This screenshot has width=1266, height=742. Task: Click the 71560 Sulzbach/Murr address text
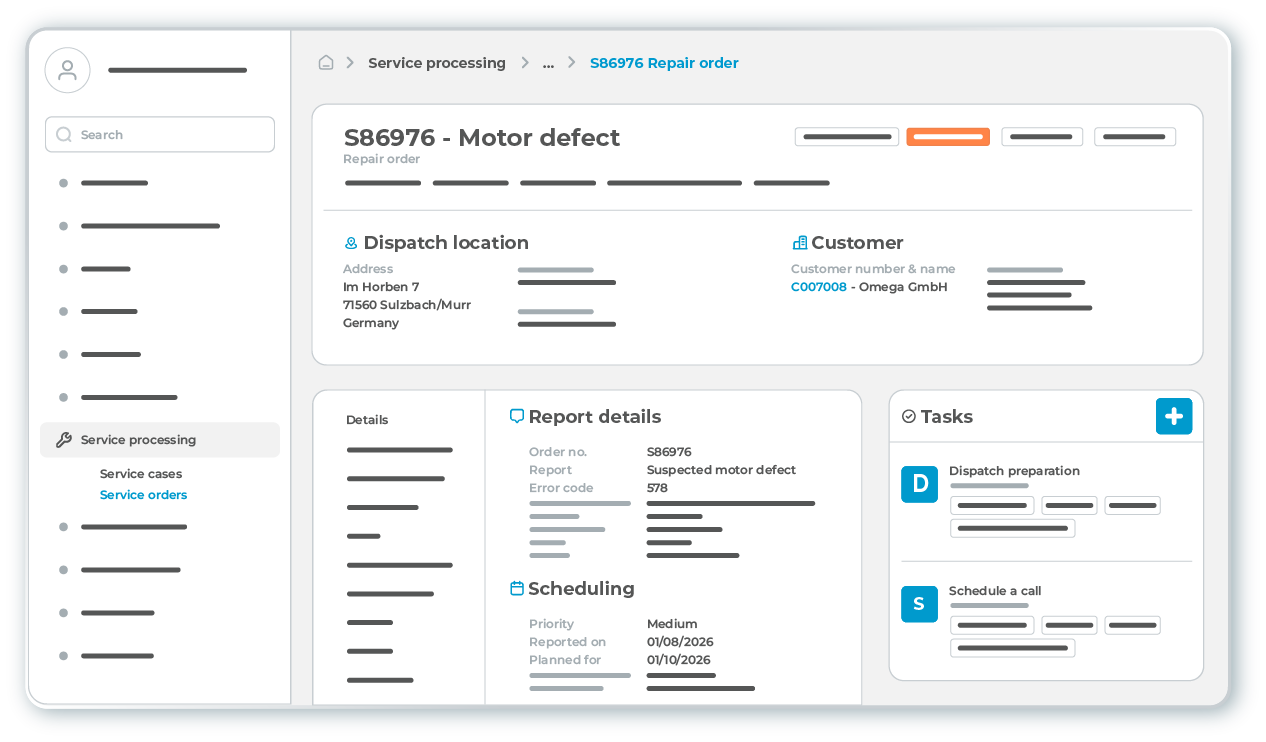407,305
